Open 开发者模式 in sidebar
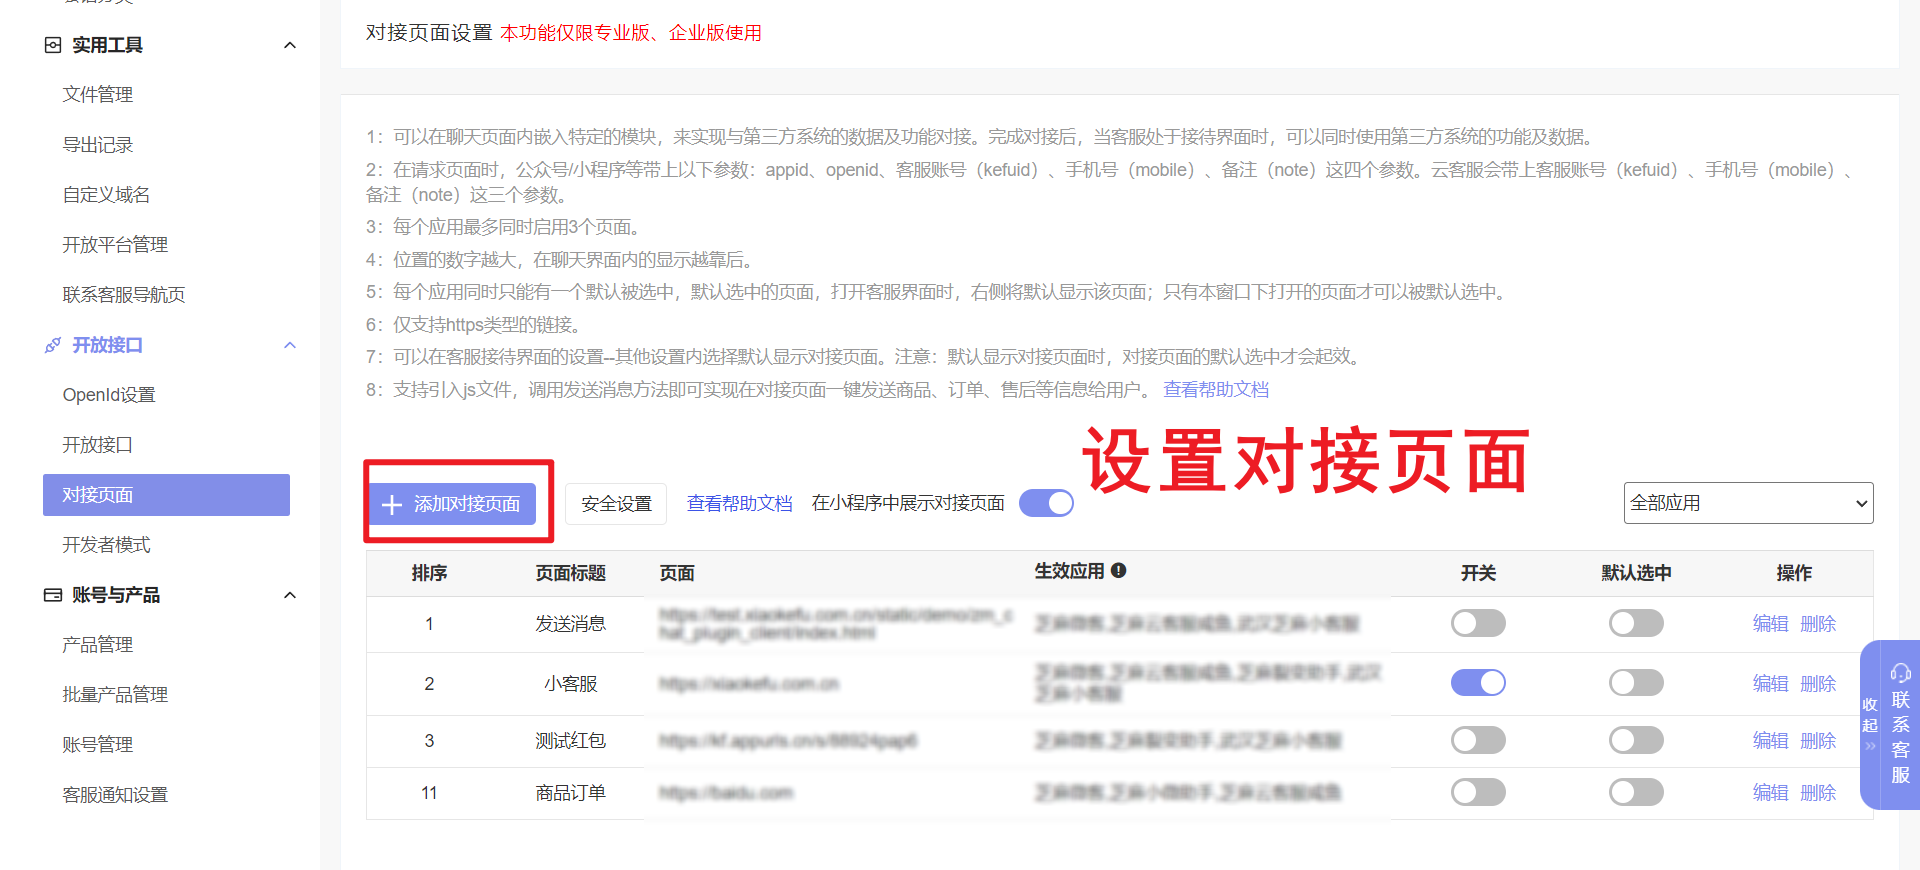 click(106, 545)
